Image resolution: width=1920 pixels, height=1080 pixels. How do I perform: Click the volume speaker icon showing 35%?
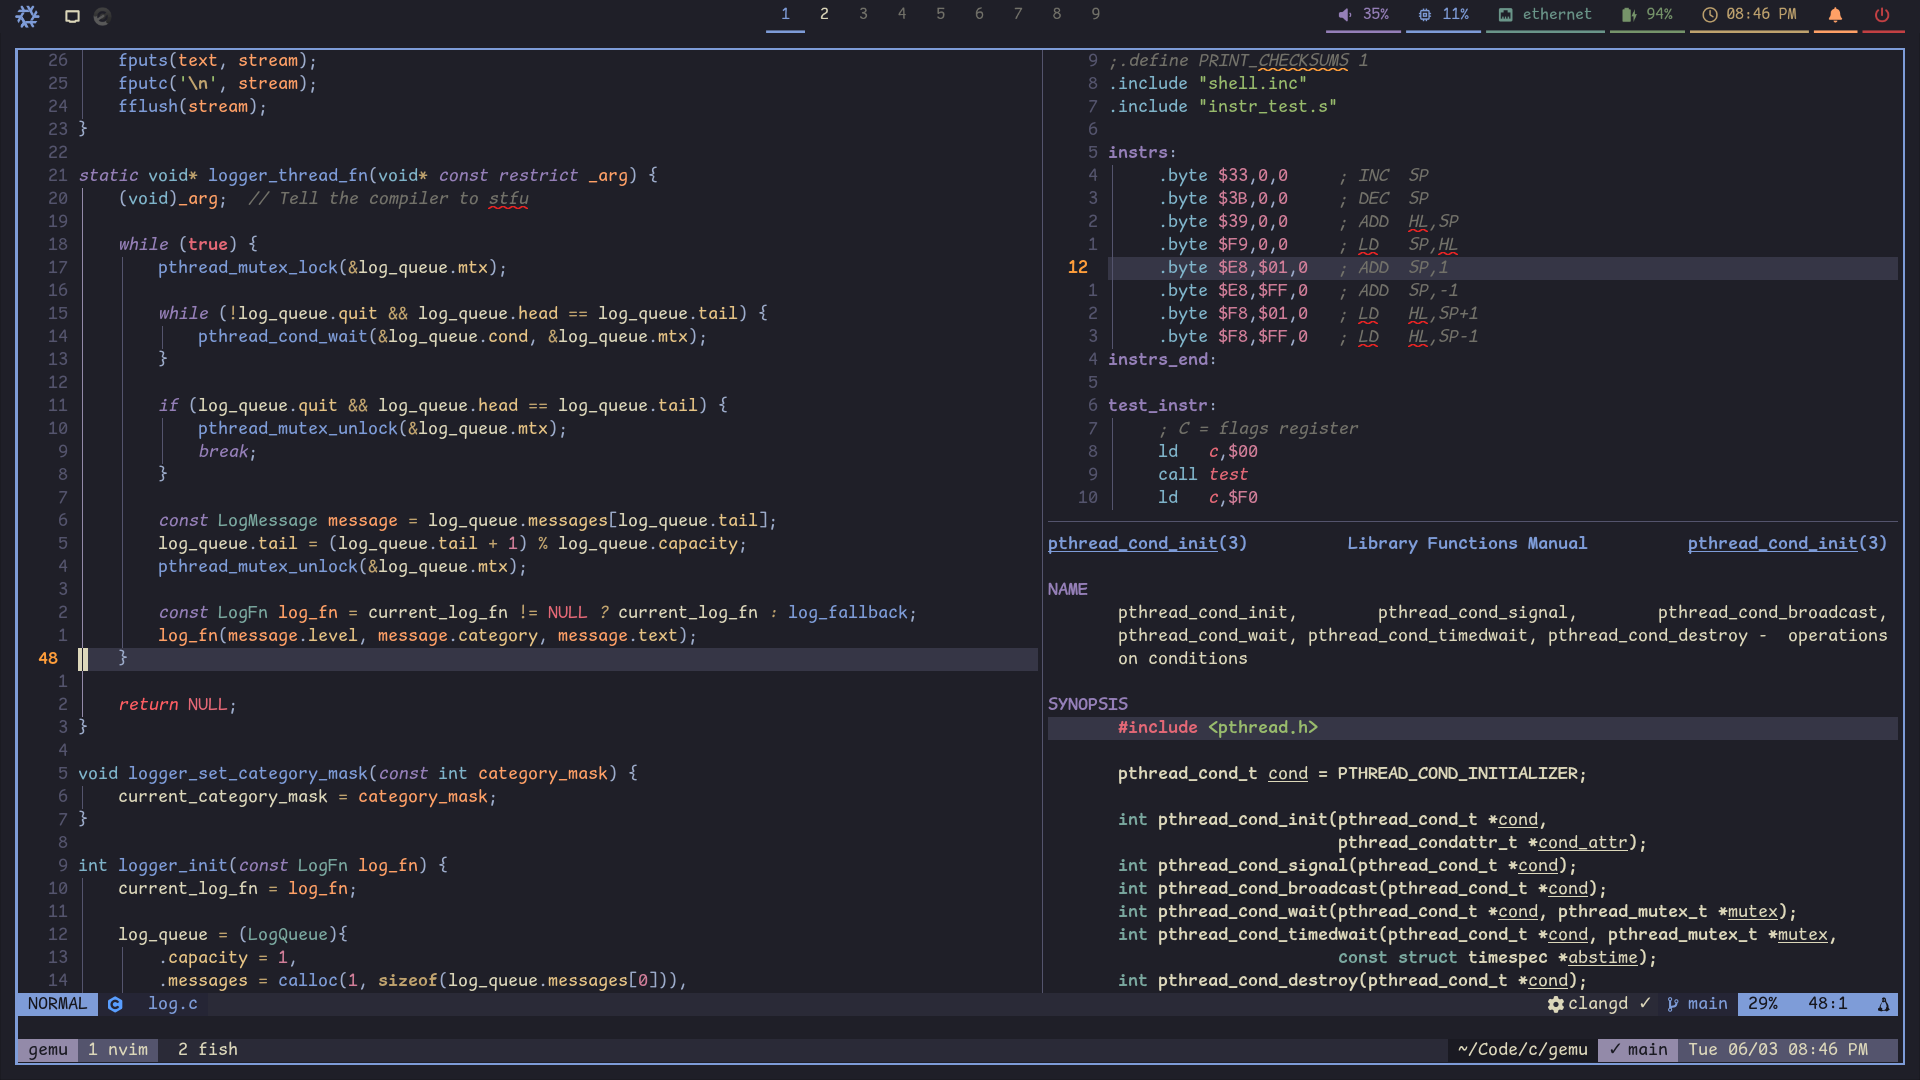[1346, 14]
